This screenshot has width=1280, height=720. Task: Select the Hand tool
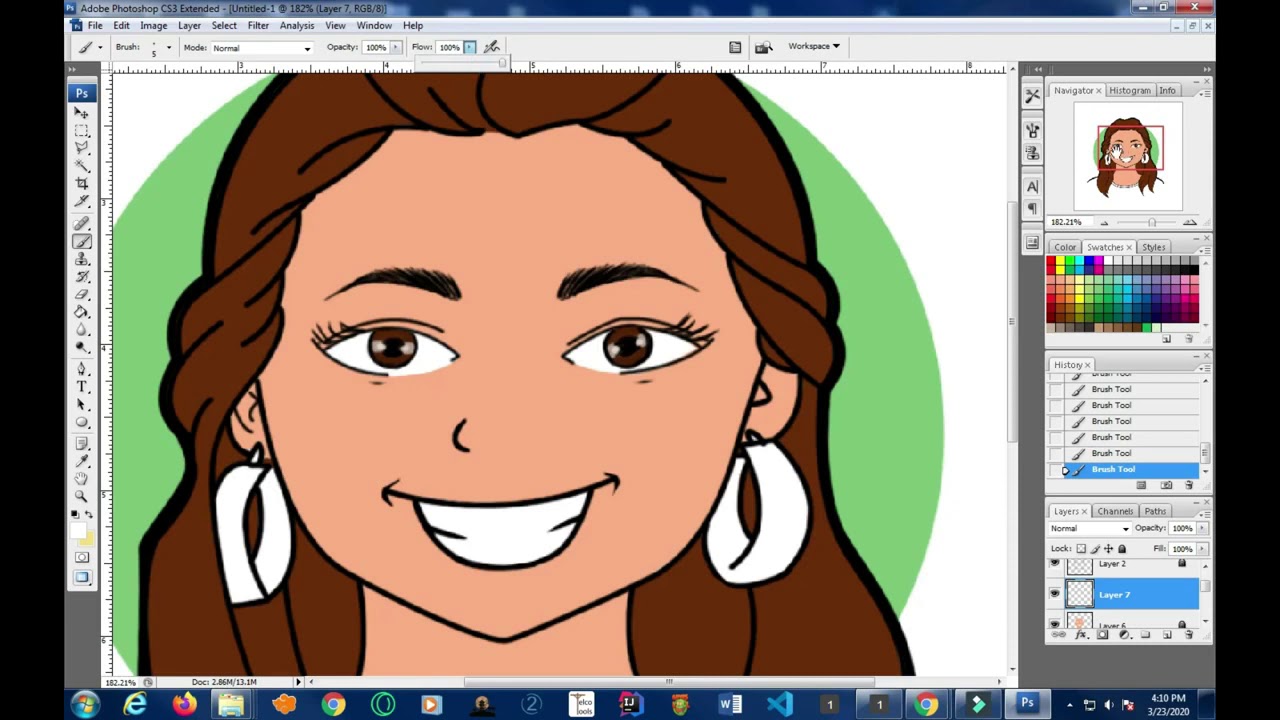click(82, 479)
